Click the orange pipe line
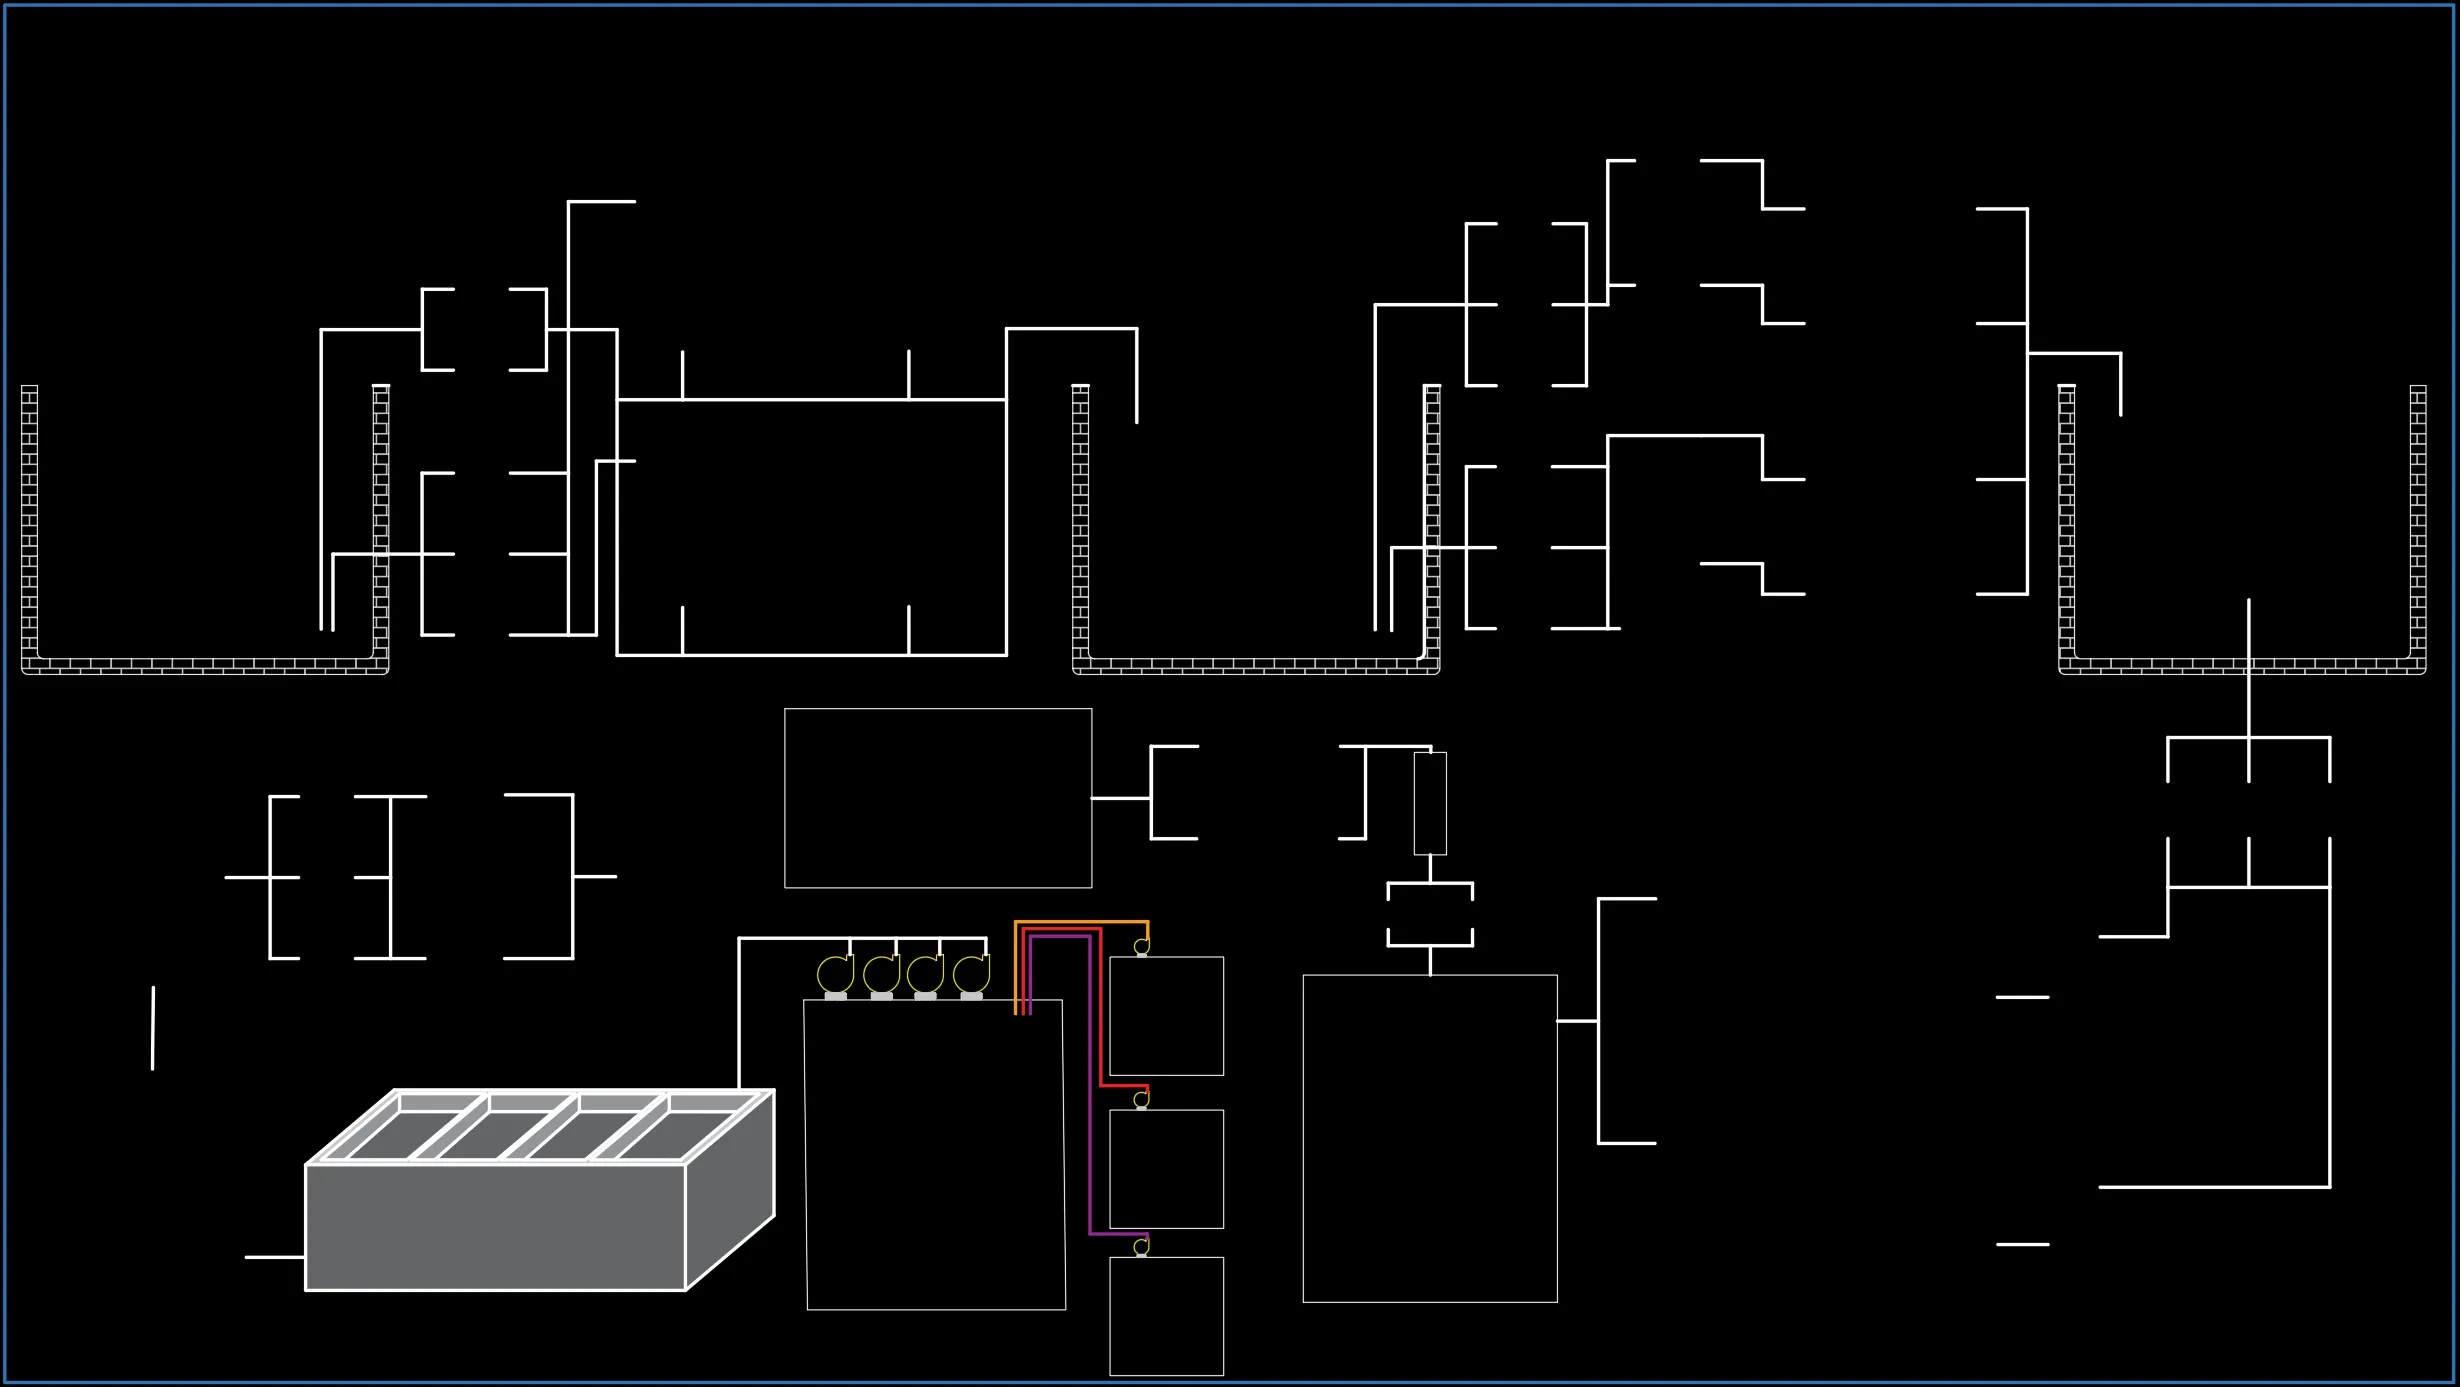This screenshot has height=1387, width=2460. click(1082, 922)
